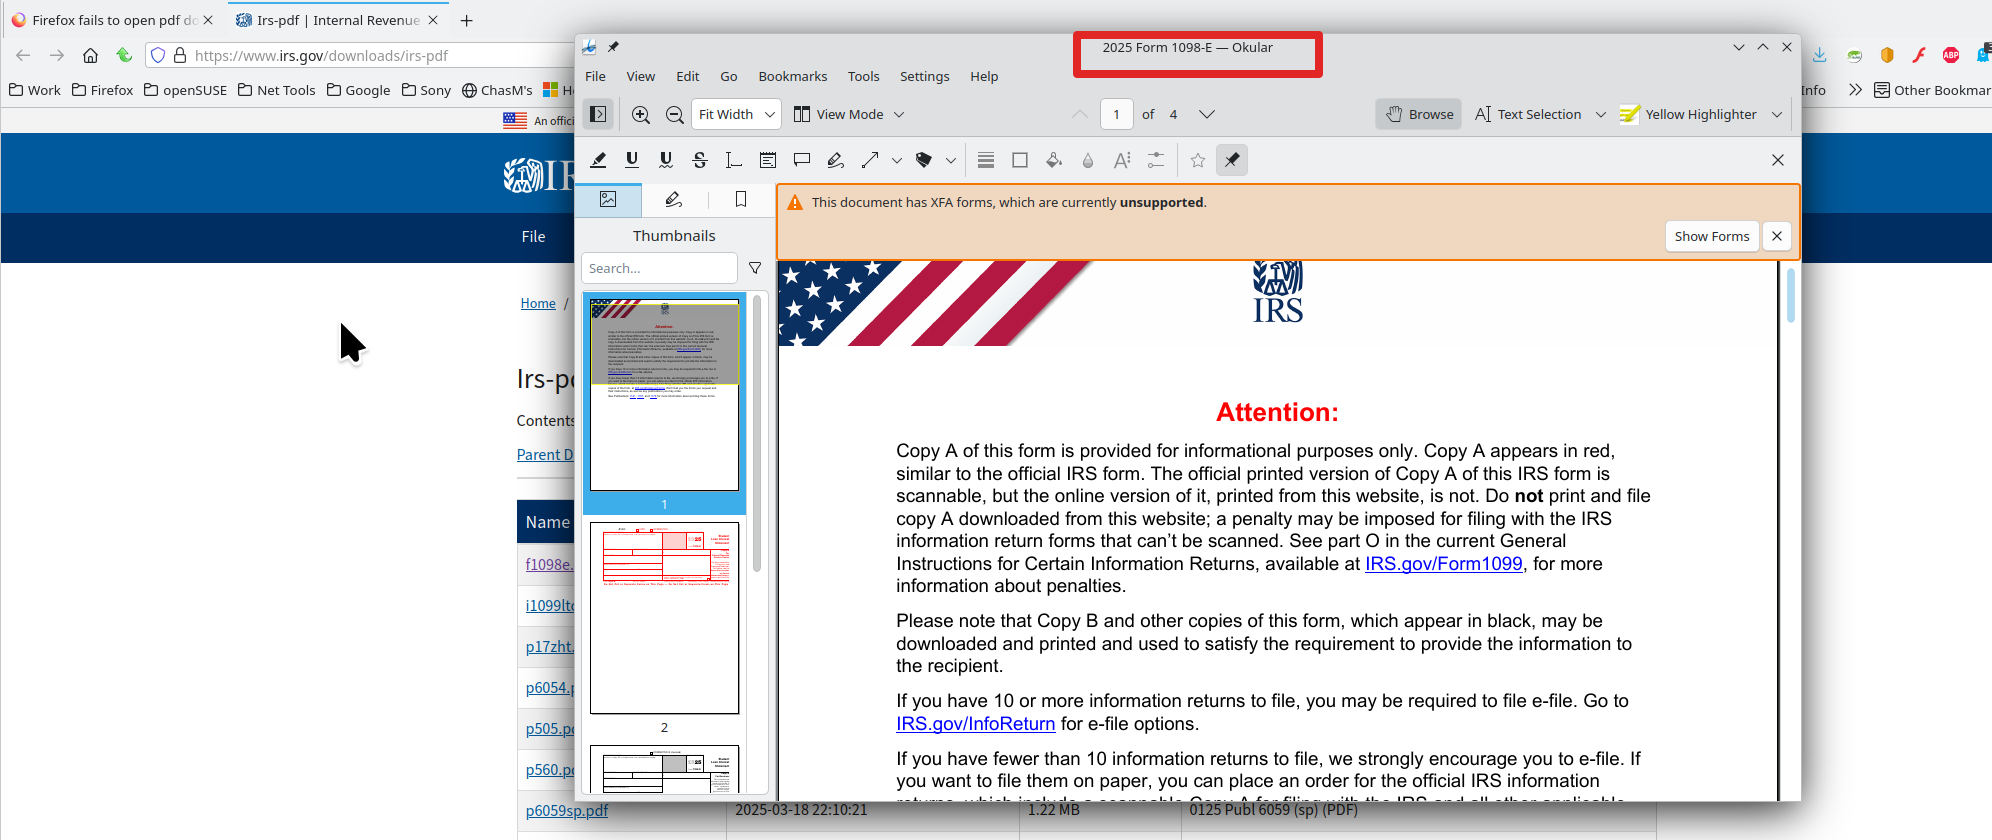Expand the Yellow Highlighter dropdown arrow
The width and height of the screenshot is (1992, 840).
[1777, 114]
